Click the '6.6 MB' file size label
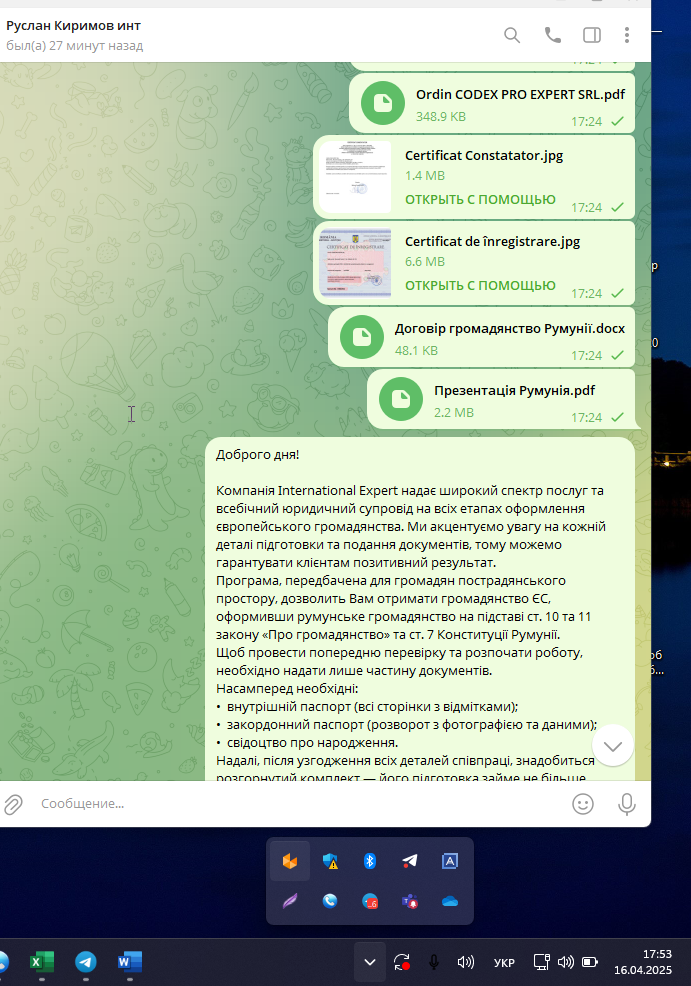The image size is (691, 986). click(424, 262)
